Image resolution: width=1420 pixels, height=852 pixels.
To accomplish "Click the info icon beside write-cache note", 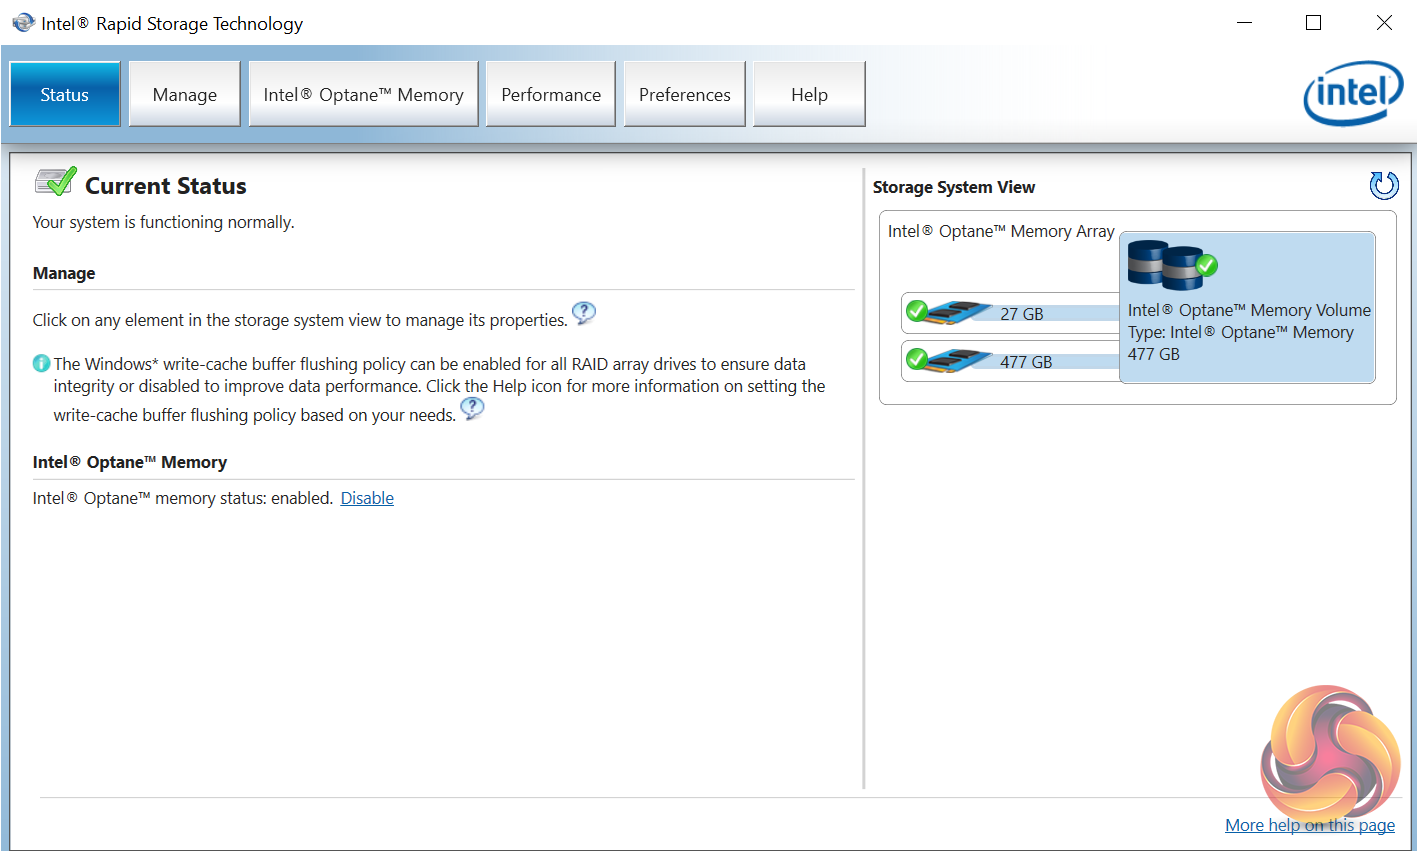I will pyautogui.click(x=41, y=364).
